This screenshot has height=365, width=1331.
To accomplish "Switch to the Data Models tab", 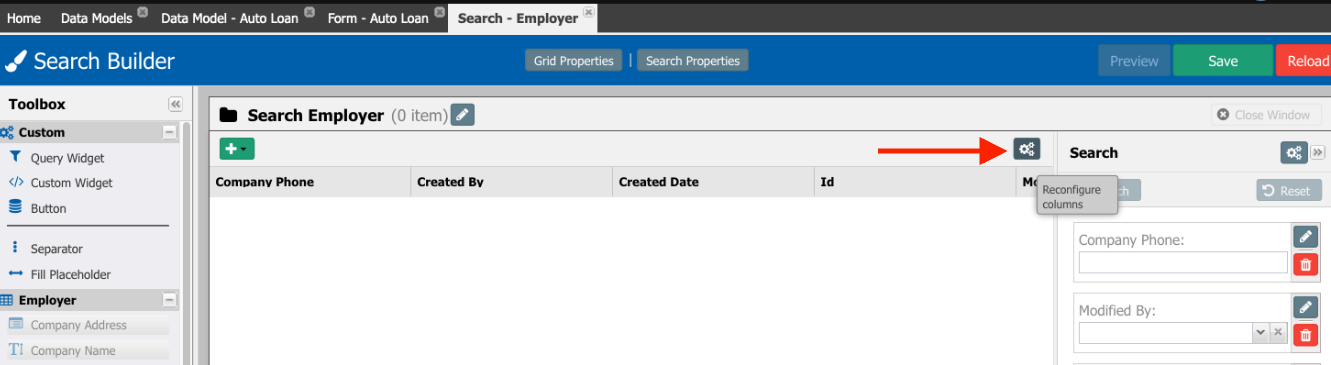I will click(96, 18).
